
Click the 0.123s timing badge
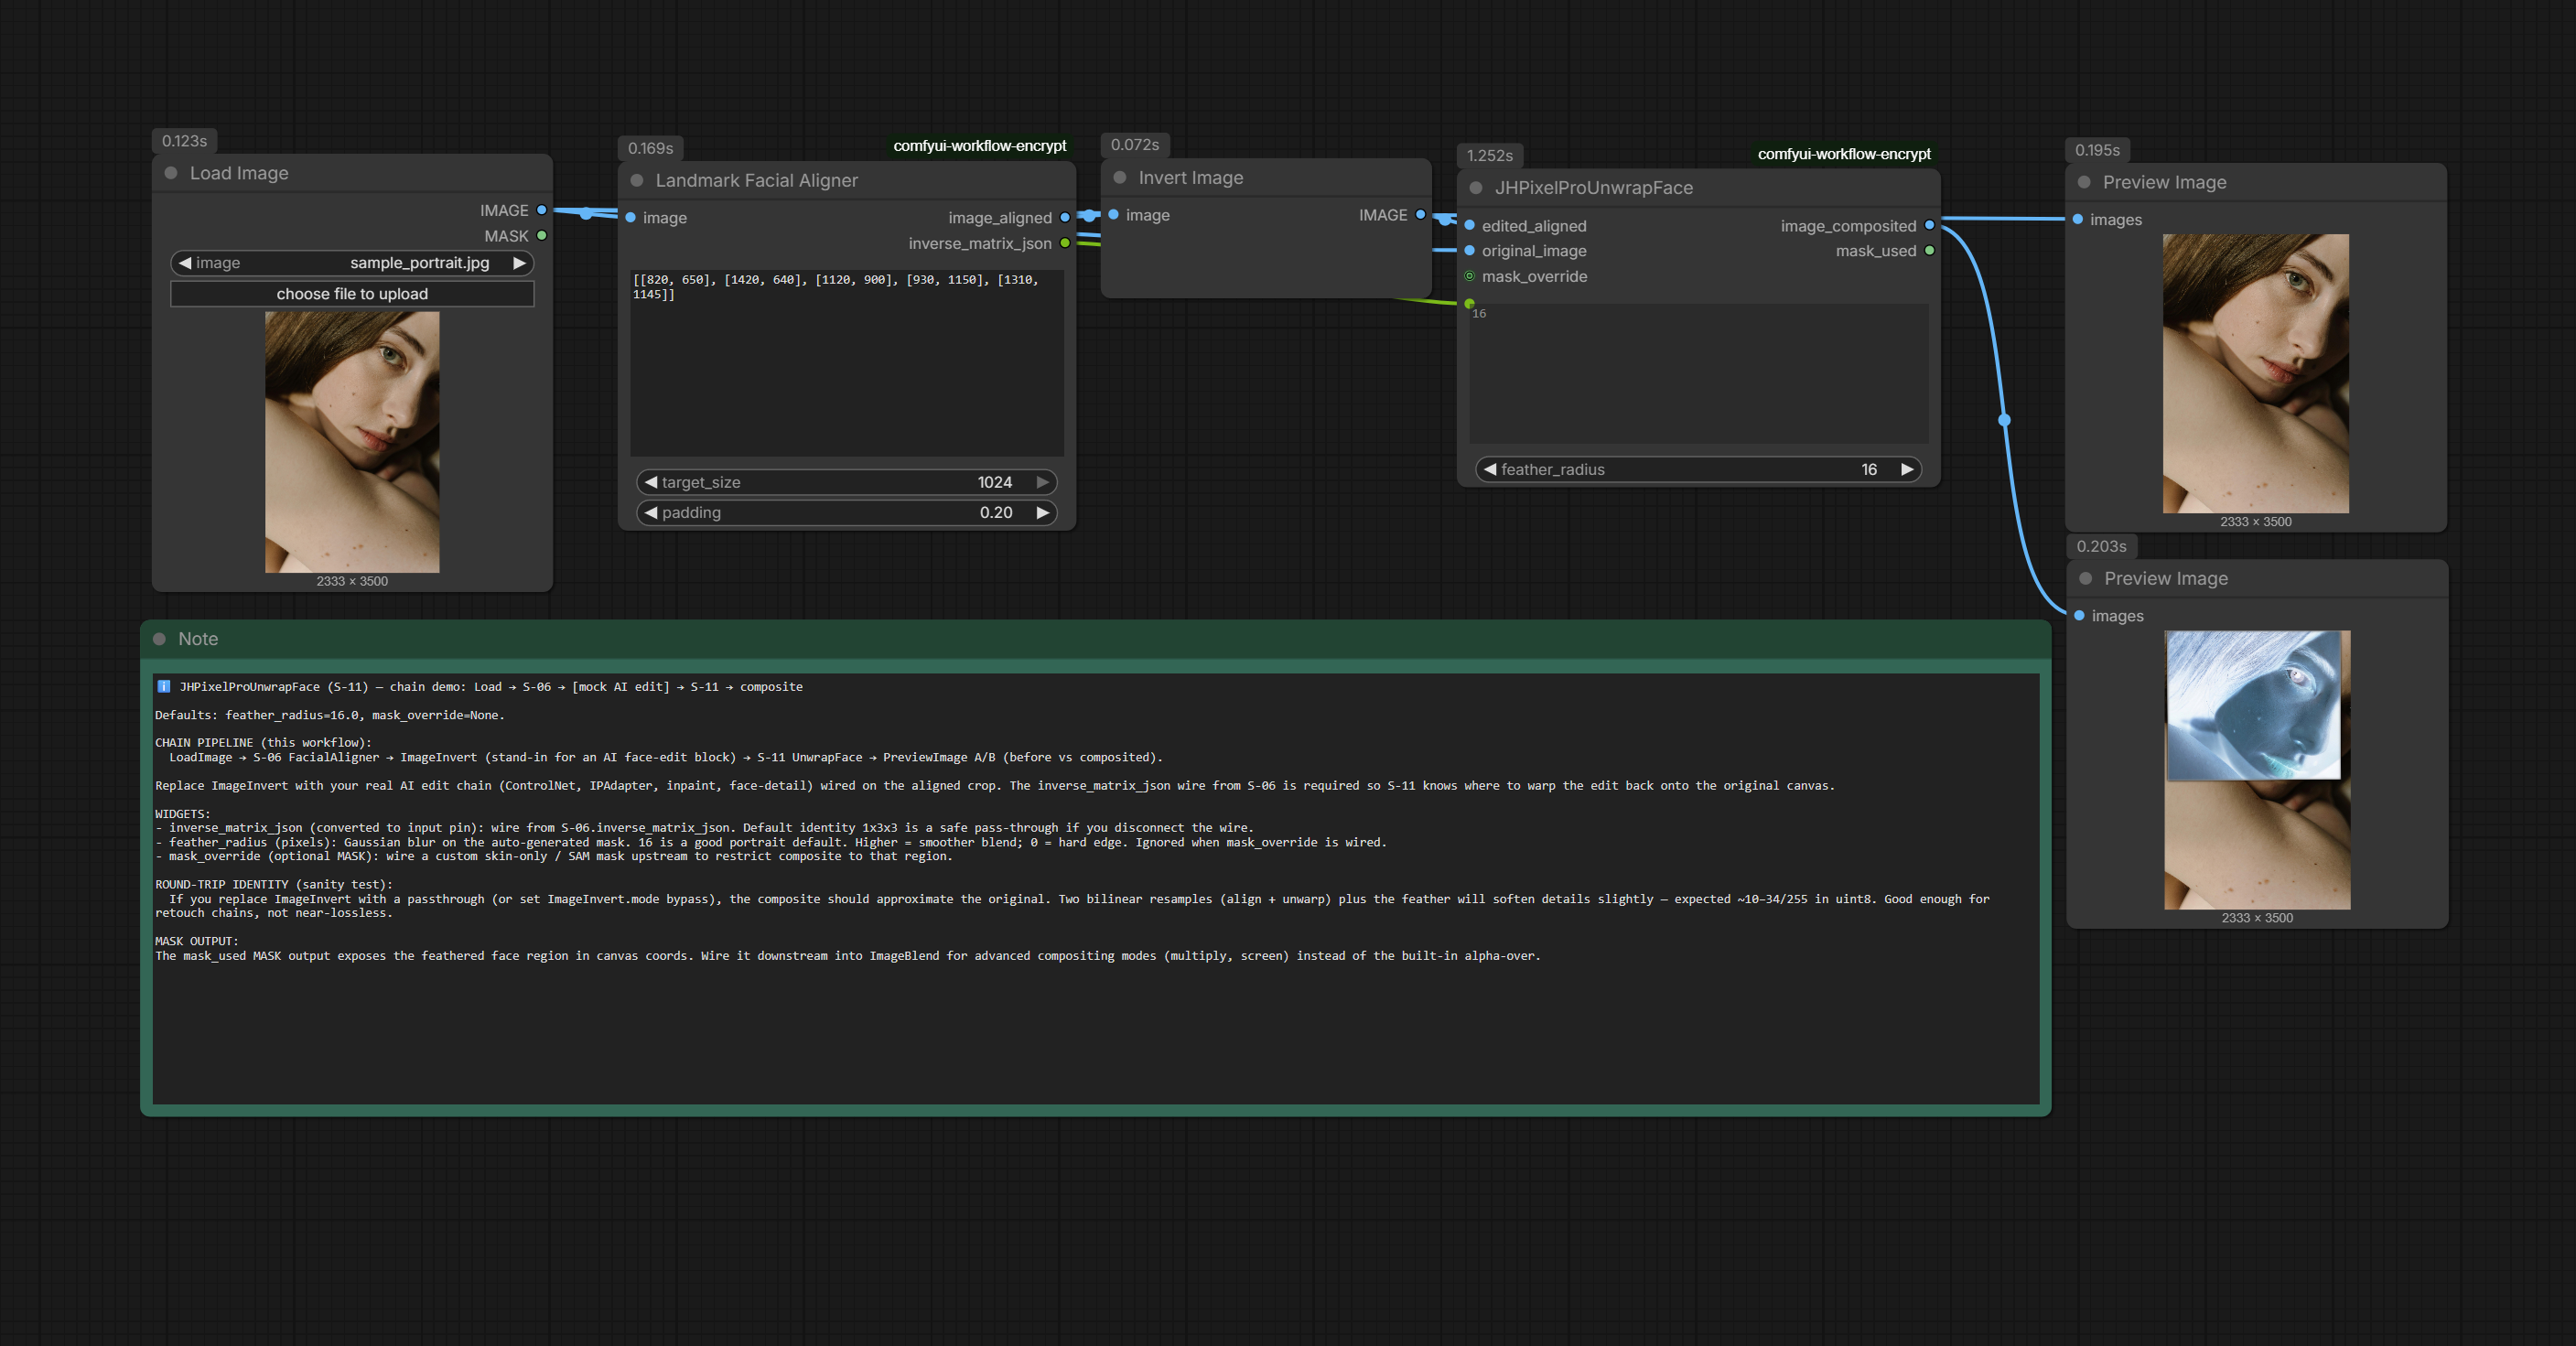(185, 141)
